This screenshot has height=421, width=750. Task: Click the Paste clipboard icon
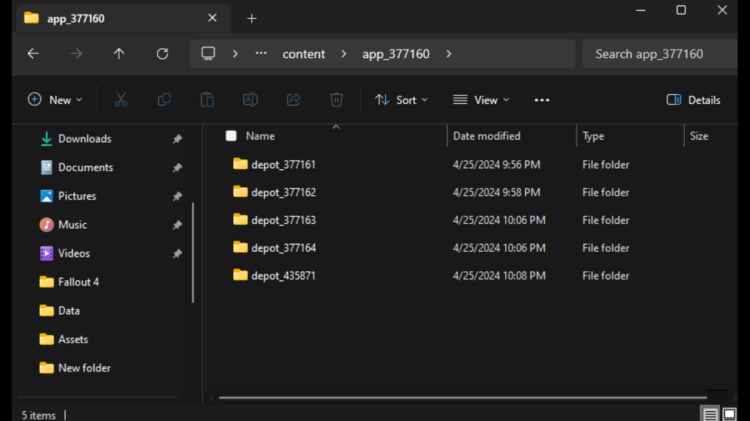tap(207, 100)
